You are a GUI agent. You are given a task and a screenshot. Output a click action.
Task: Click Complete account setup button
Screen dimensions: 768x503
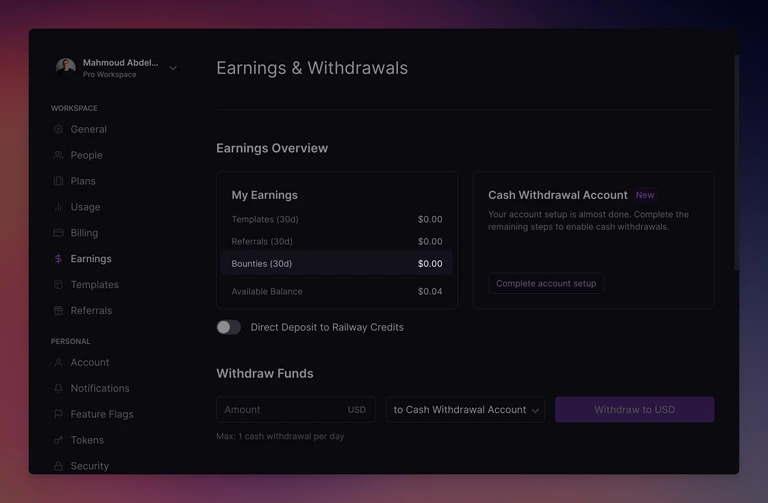[x=546, y=284]
